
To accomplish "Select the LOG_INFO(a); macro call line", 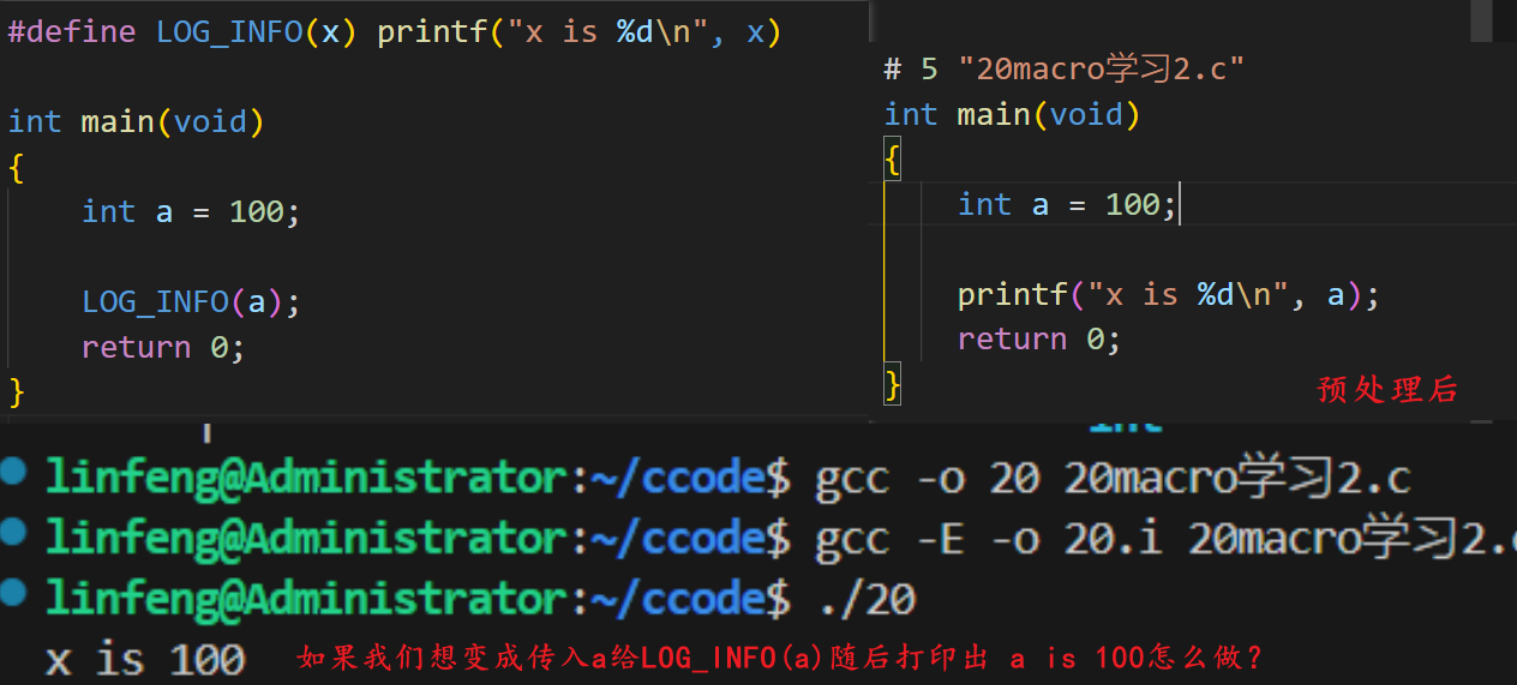I will point(188,301).
